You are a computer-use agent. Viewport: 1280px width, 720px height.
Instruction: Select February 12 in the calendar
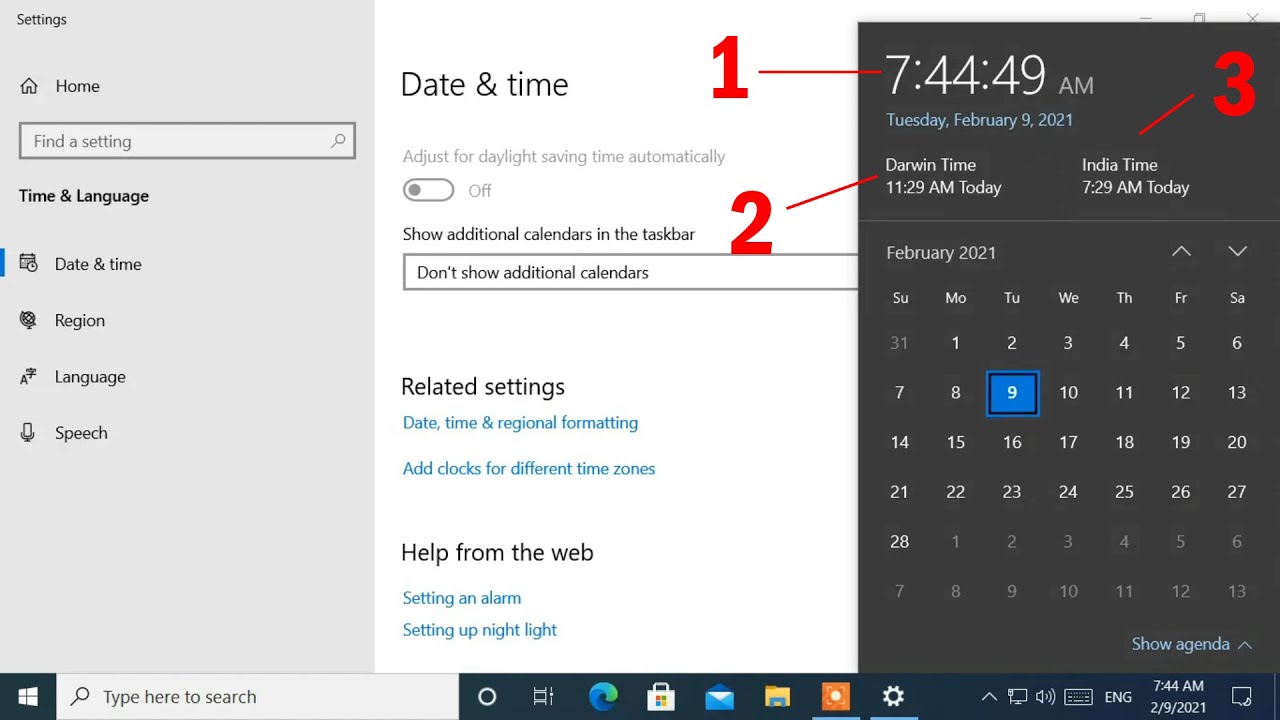[x=1181, y=393]
